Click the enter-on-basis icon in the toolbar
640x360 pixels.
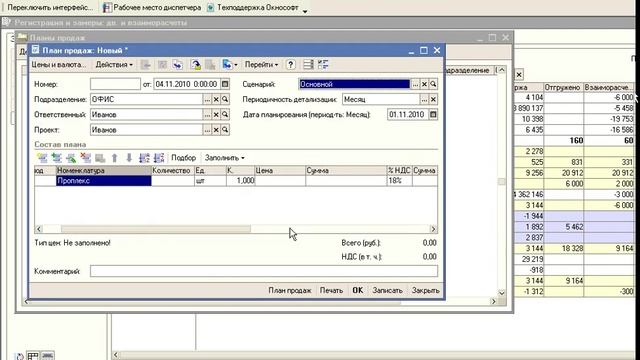(x=227, y=64)
